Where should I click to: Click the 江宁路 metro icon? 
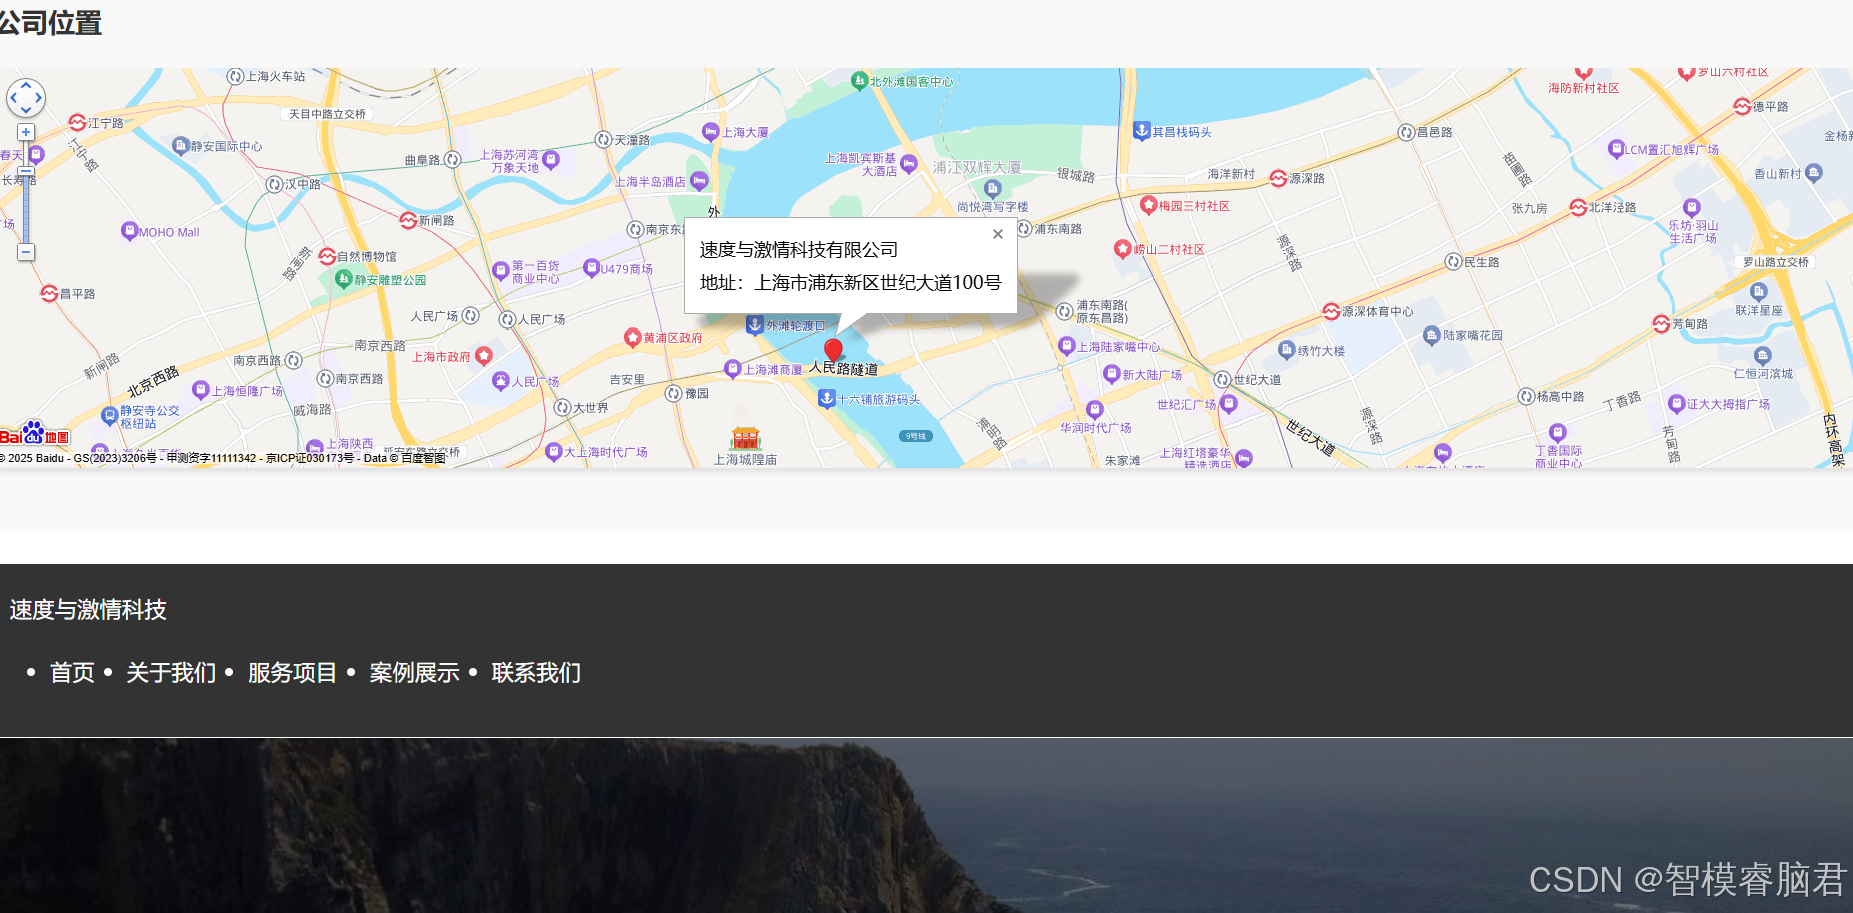coord(77,123)
